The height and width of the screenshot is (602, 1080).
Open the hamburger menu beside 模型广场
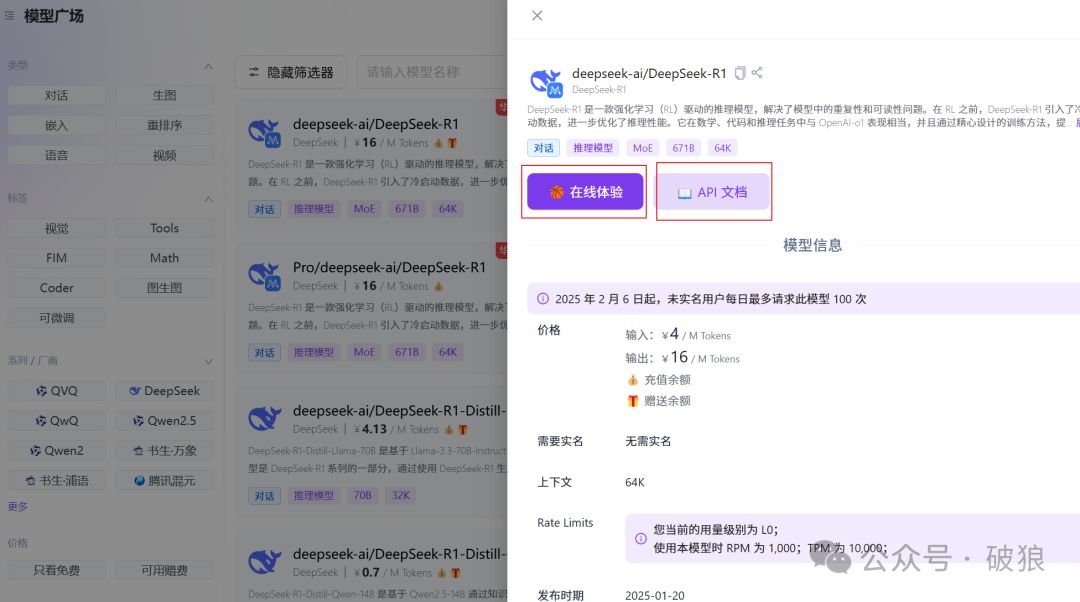point(10,15)
